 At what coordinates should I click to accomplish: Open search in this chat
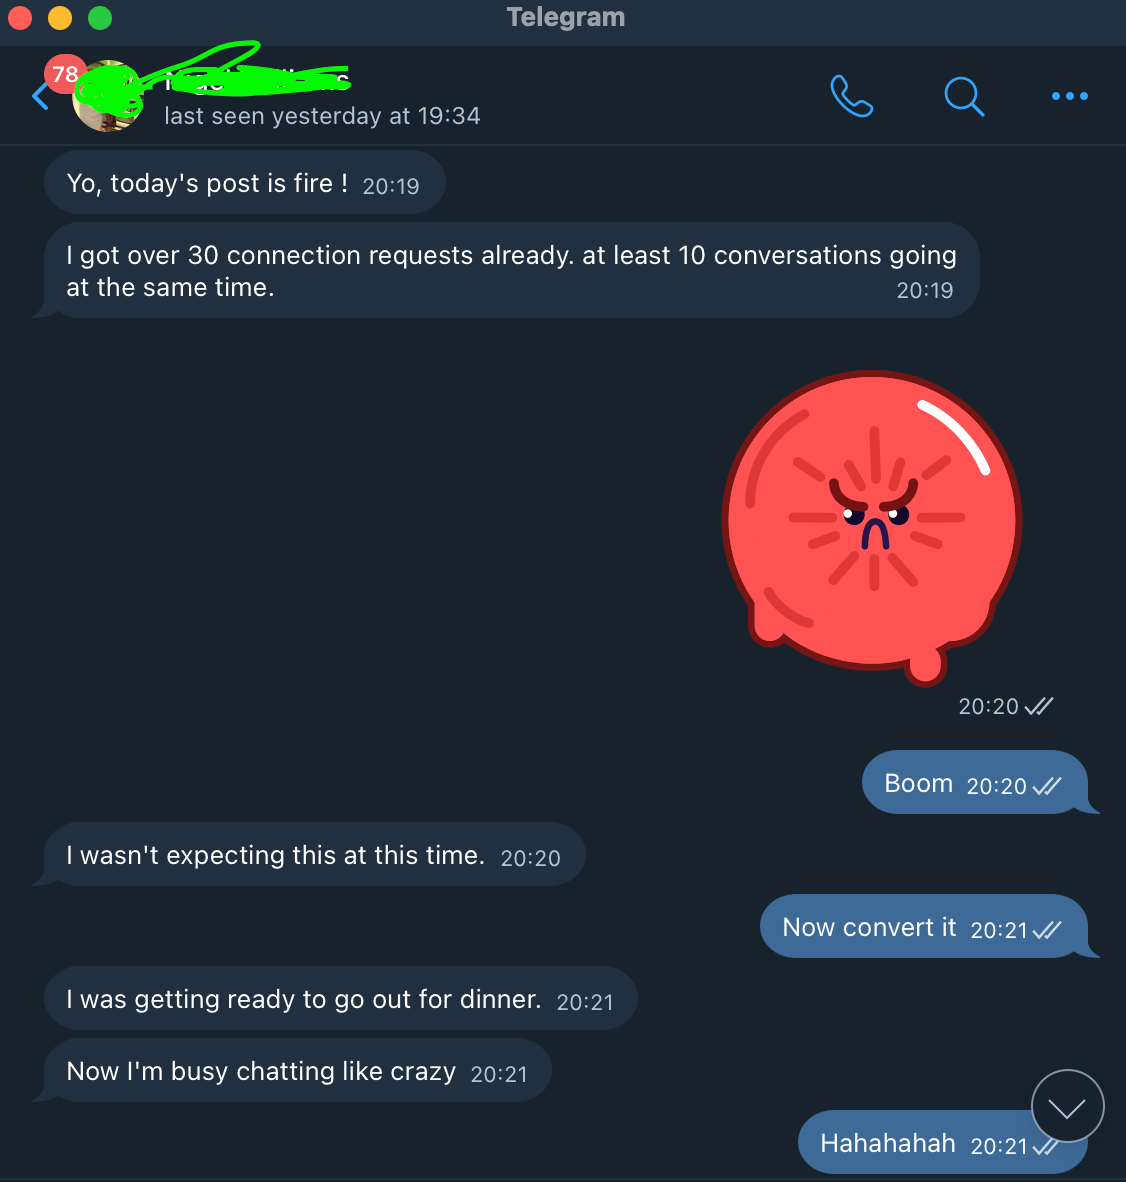click(964, 96)
